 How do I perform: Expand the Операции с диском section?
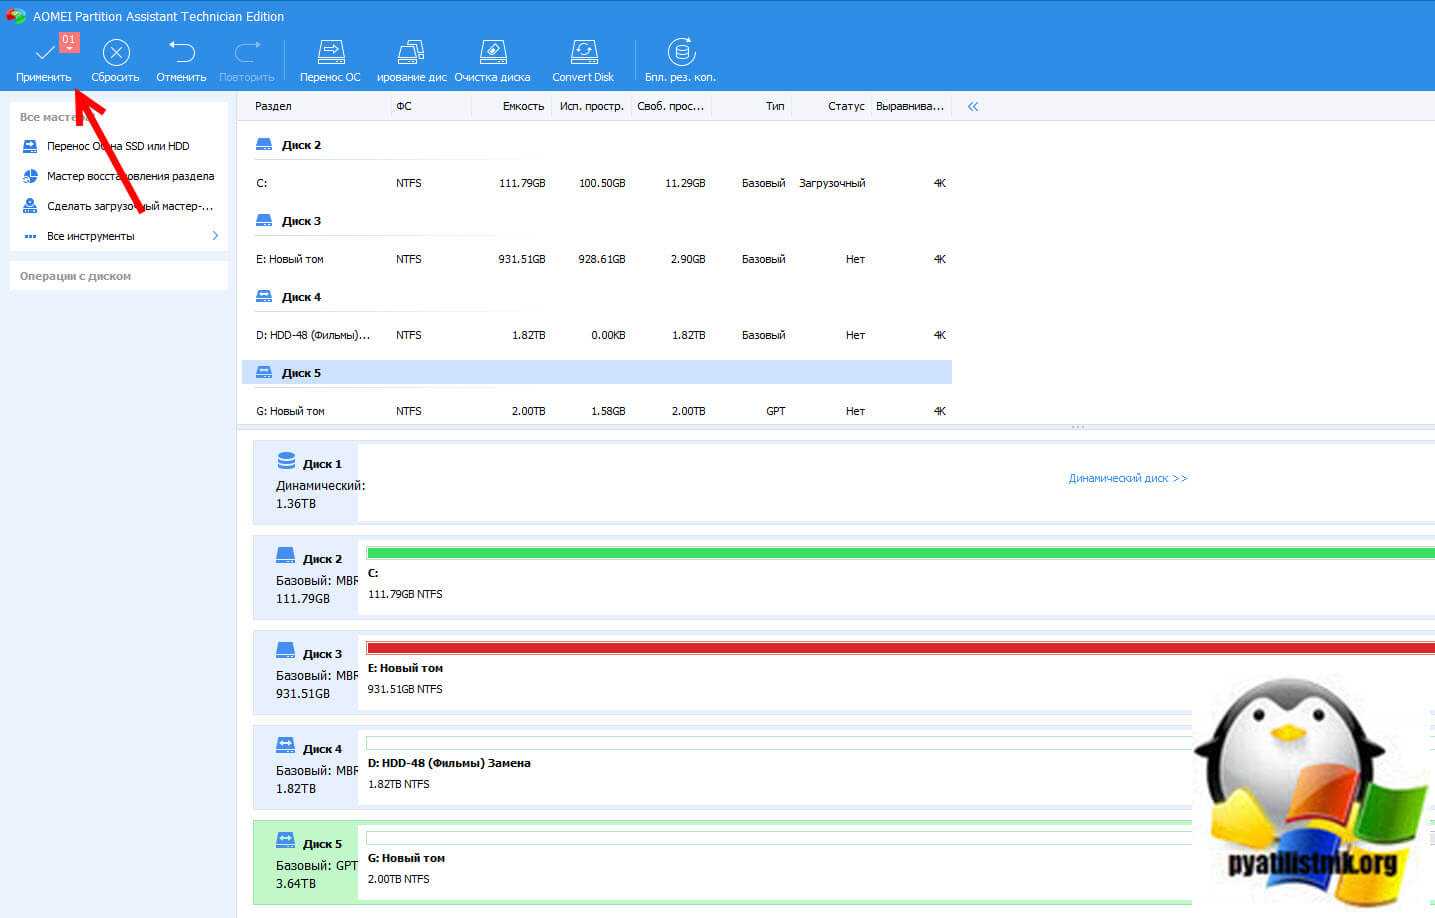(x=76, y=276)
